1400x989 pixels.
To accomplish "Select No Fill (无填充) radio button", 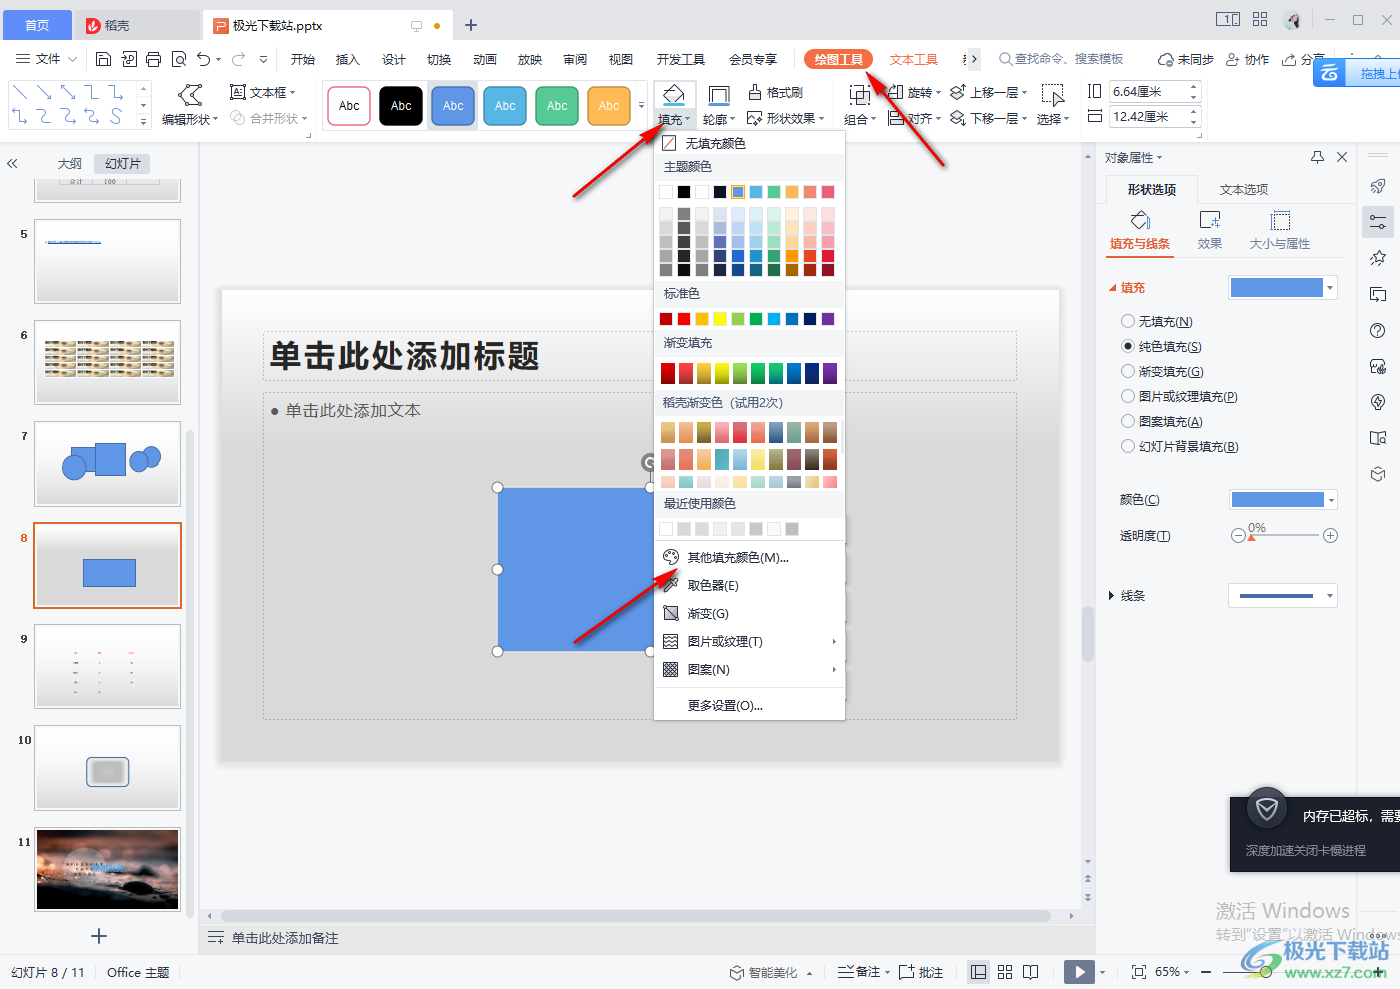I will (1128, 321).
